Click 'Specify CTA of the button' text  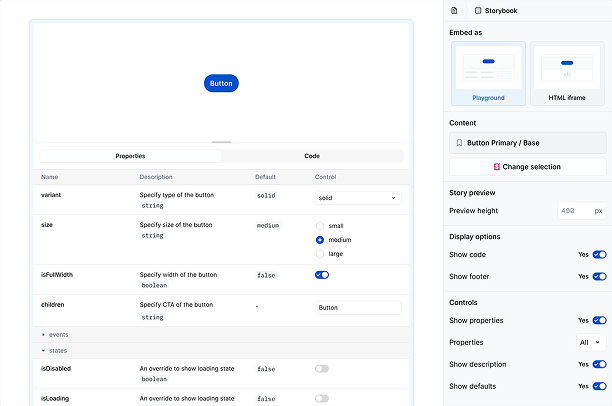coord(176,304)
